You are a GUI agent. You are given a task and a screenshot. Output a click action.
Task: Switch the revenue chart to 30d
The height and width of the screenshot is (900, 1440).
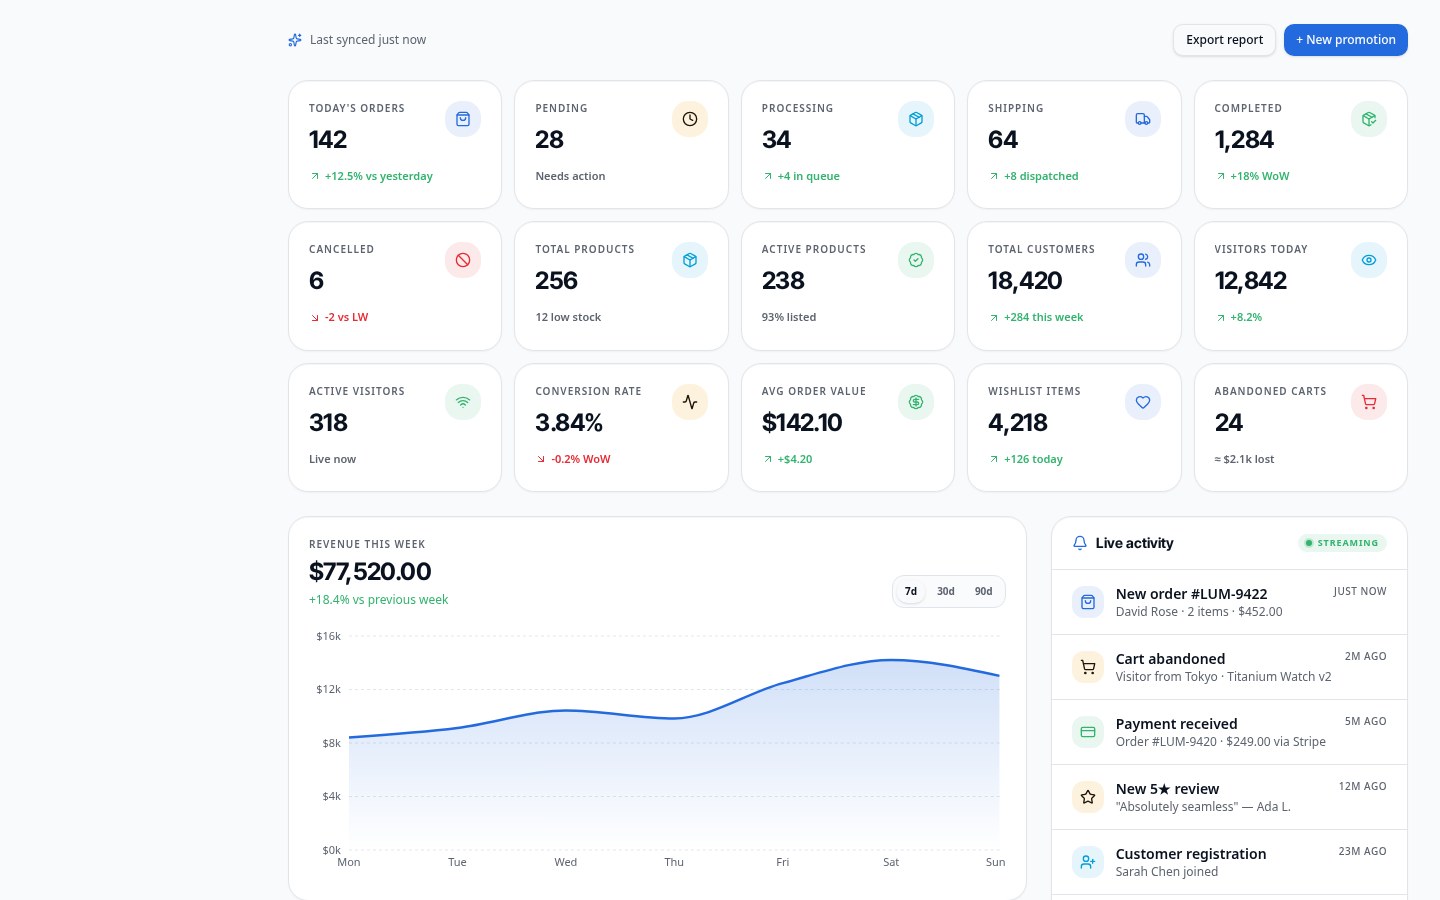pos(946,591)
